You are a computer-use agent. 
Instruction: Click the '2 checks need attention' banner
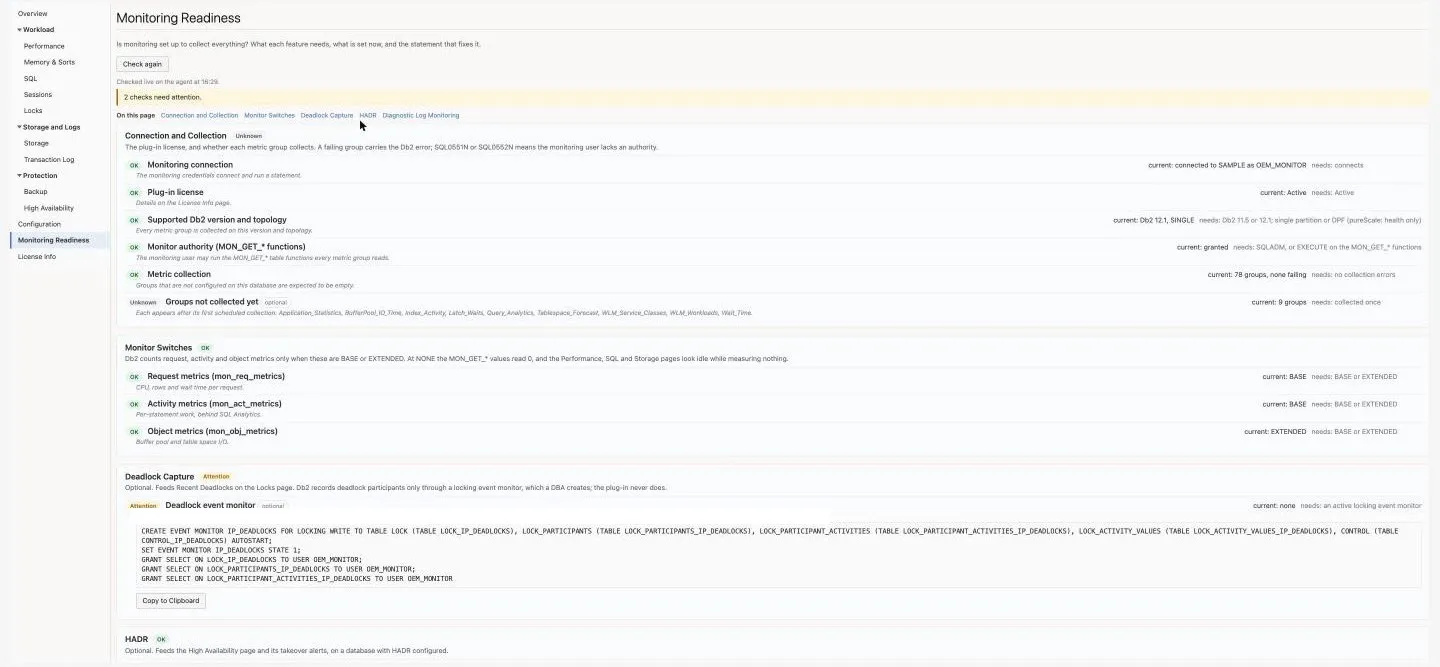774,97
